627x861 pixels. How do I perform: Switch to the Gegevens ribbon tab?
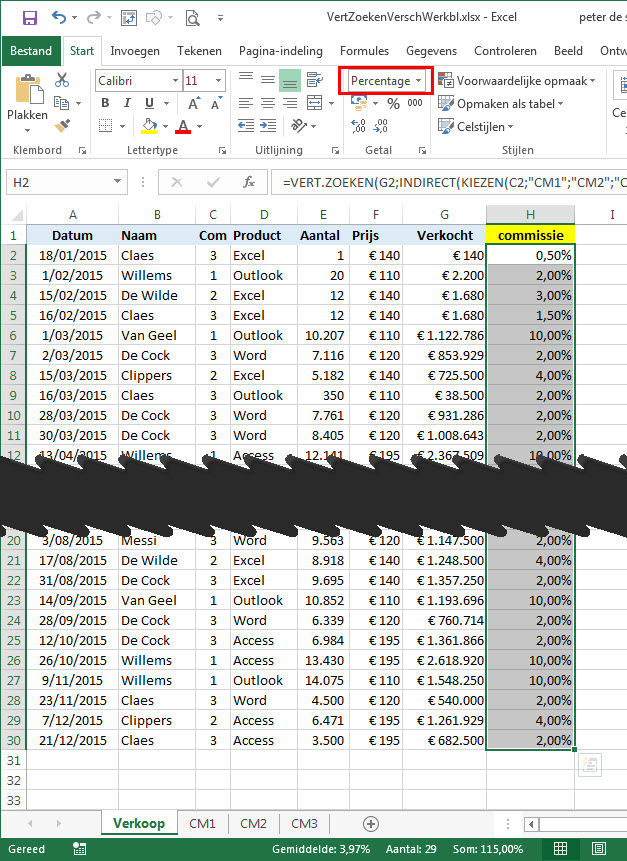(x=431, y=51)
